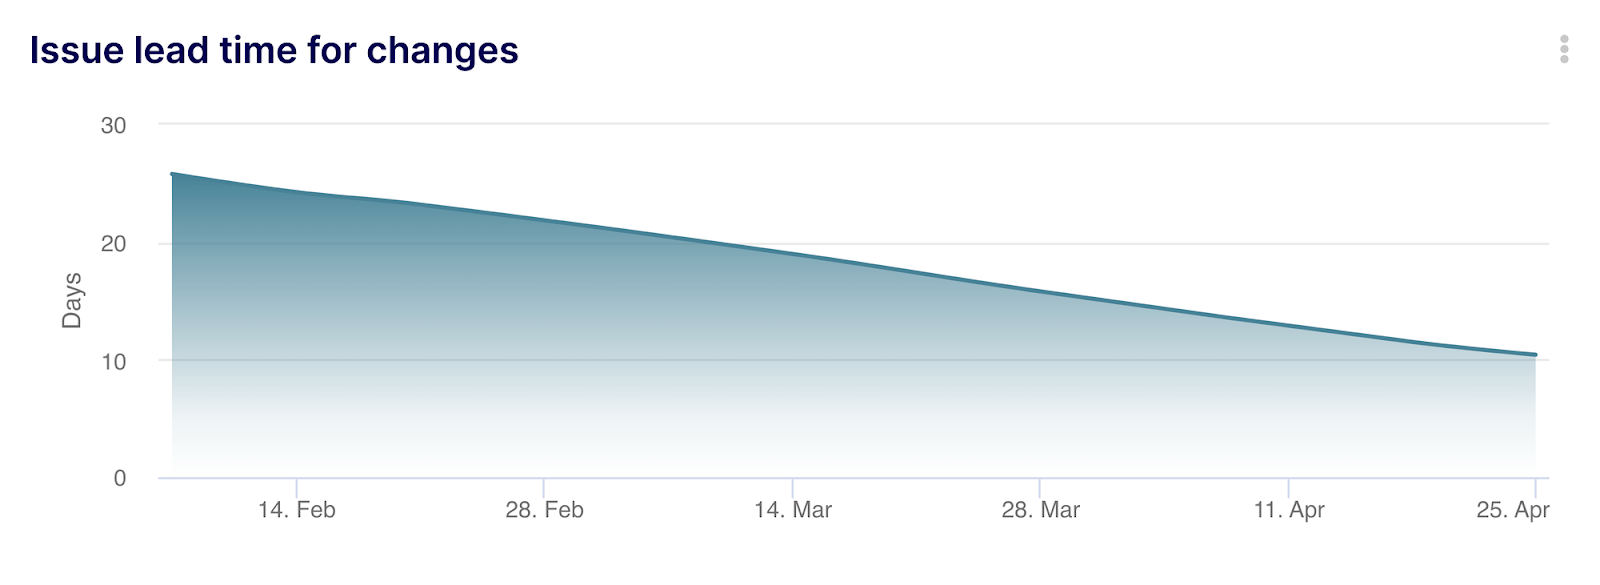Click the "Issue lead time for changes" title

(274, 50)
